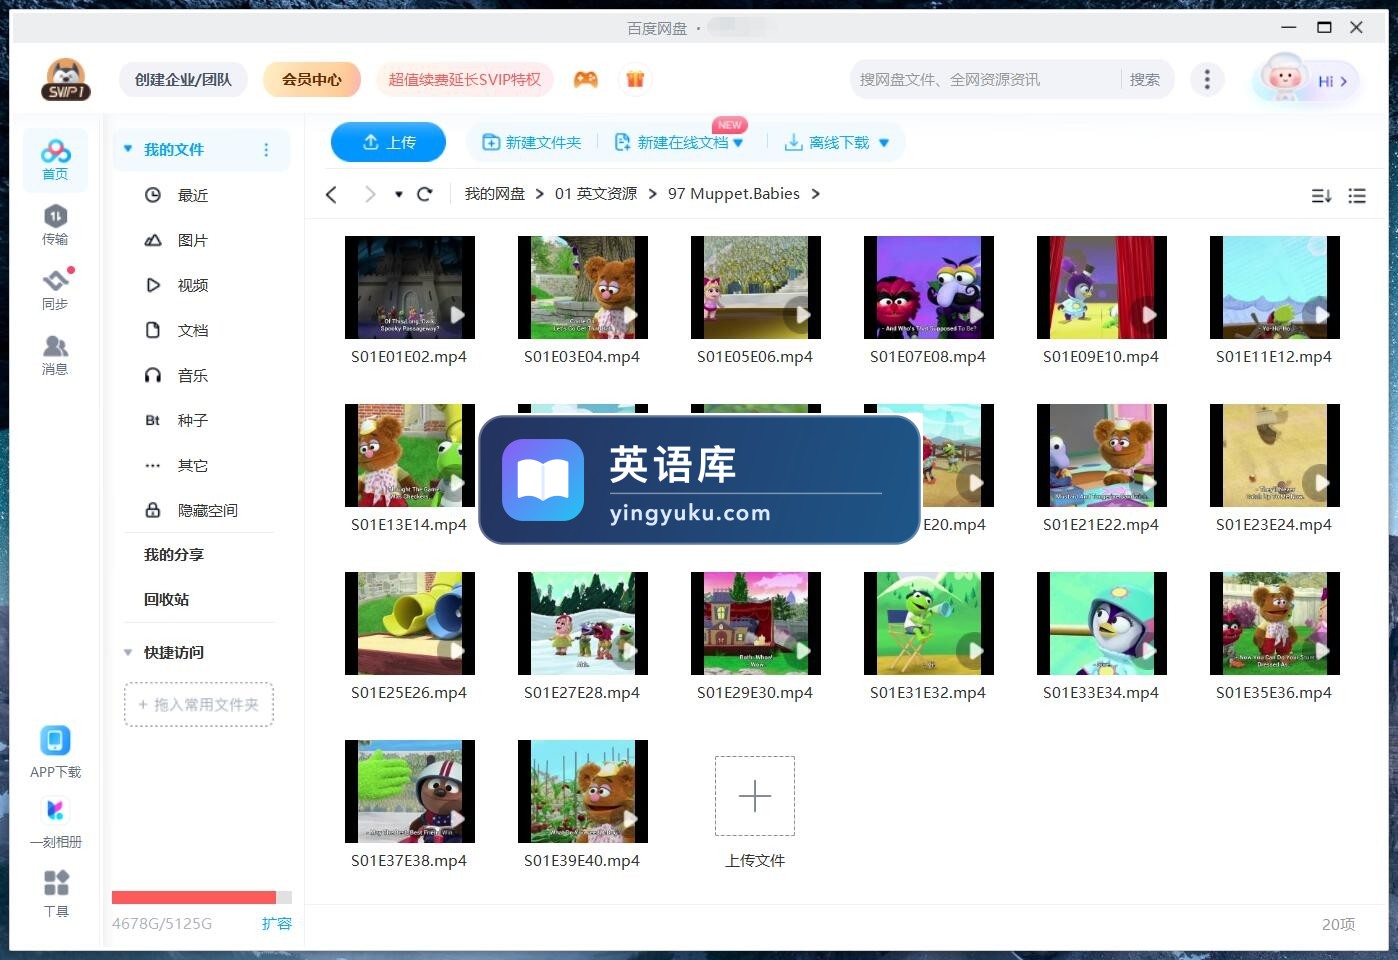Image resolution: width=1398 pixels, height=960 pixels.
Task: Click 拖入常用文件夹 drop area
Action: 199,704
